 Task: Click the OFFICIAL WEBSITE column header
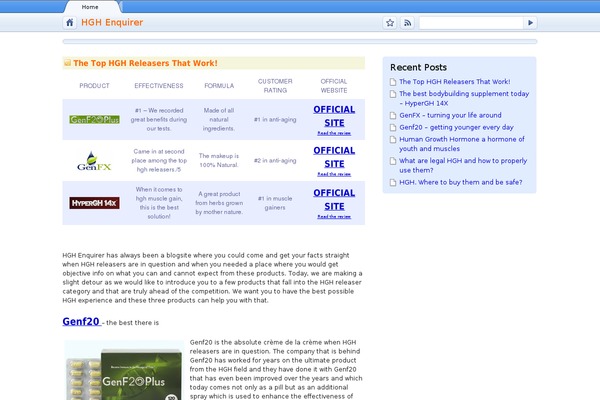[334, 86]
